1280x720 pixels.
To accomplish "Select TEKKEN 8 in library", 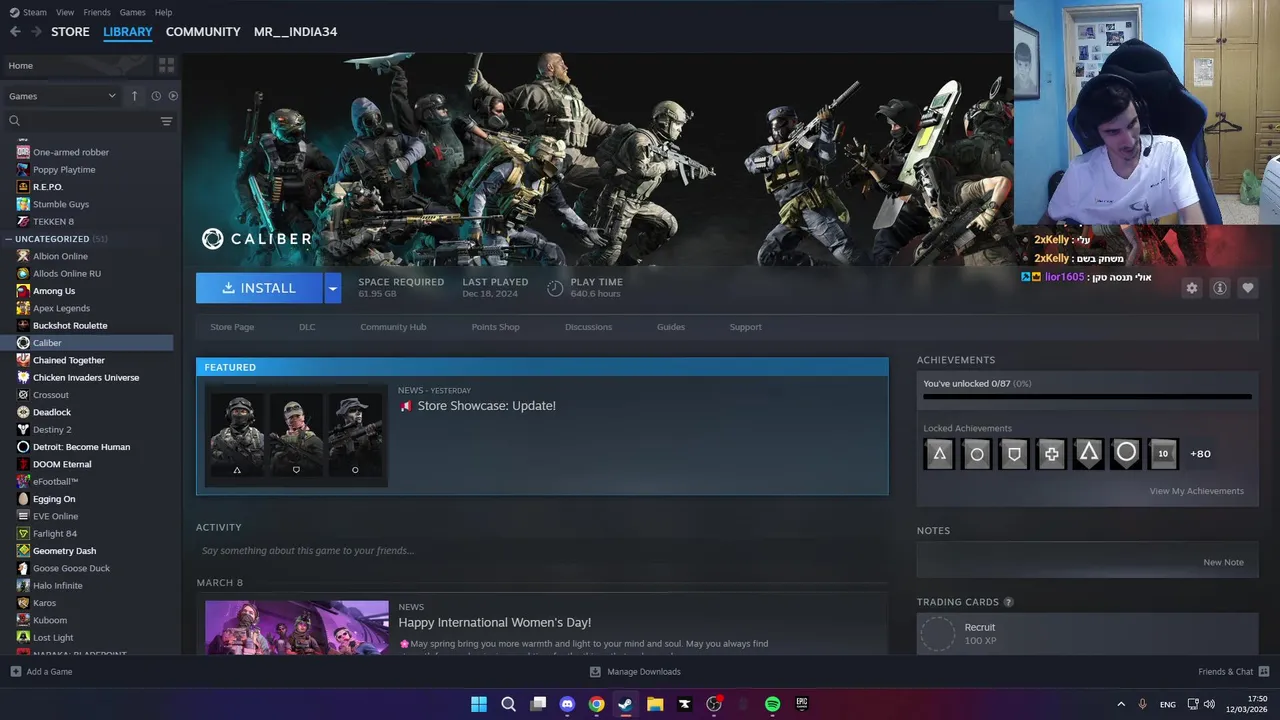I will (53, 221).
